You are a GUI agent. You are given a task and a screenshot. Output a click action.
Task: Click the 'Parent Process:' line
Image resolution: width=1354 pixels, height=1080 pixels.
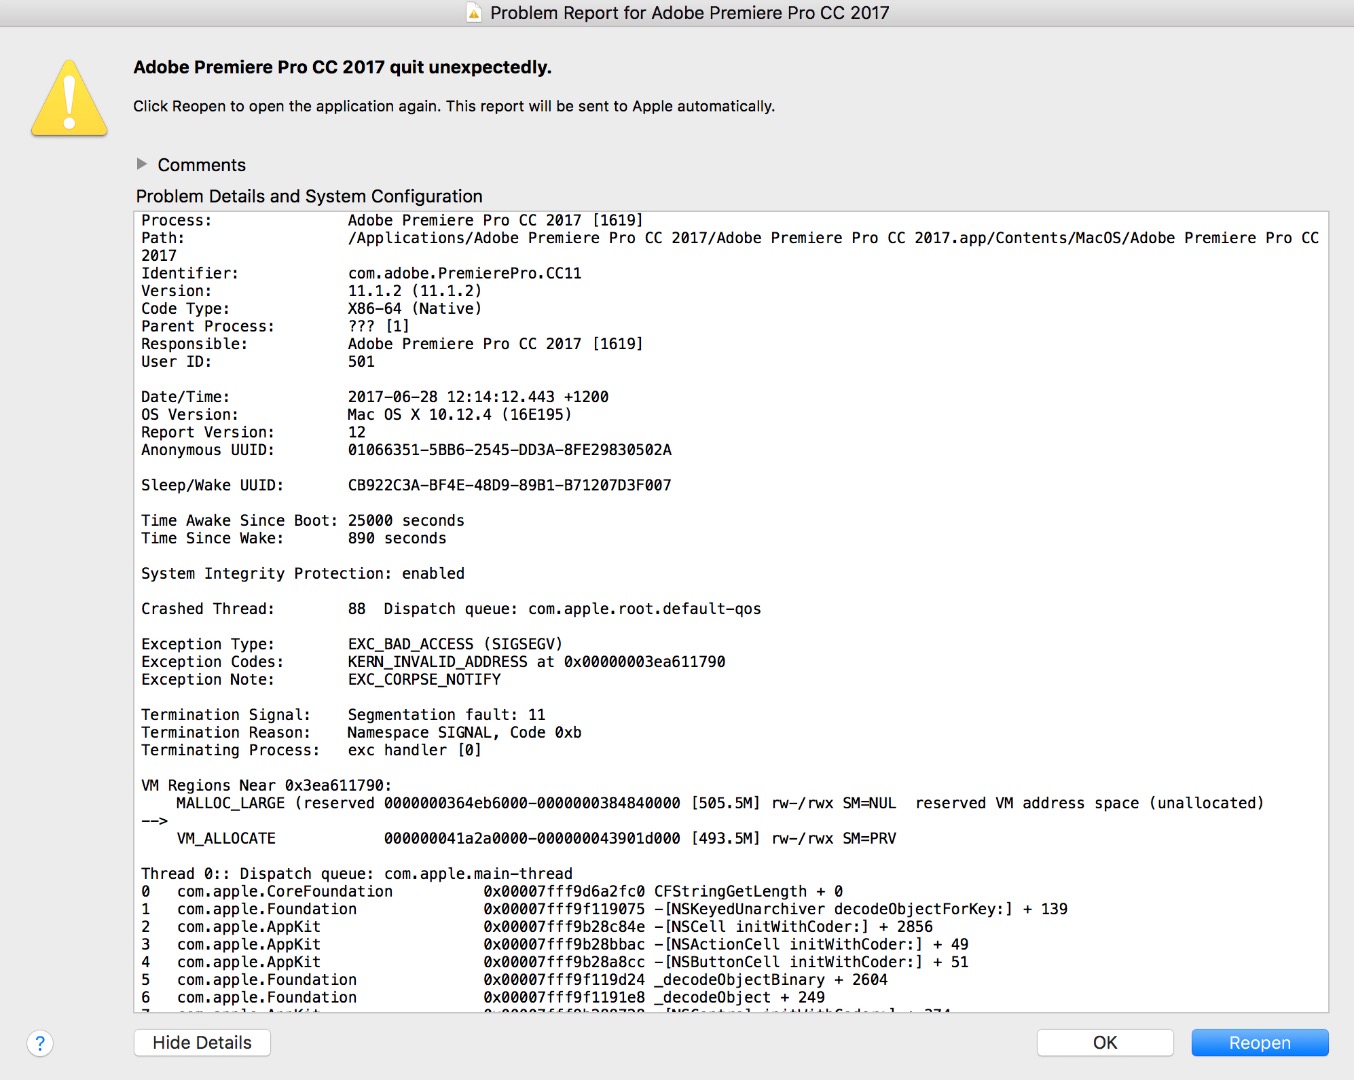(x=275, y=327)
